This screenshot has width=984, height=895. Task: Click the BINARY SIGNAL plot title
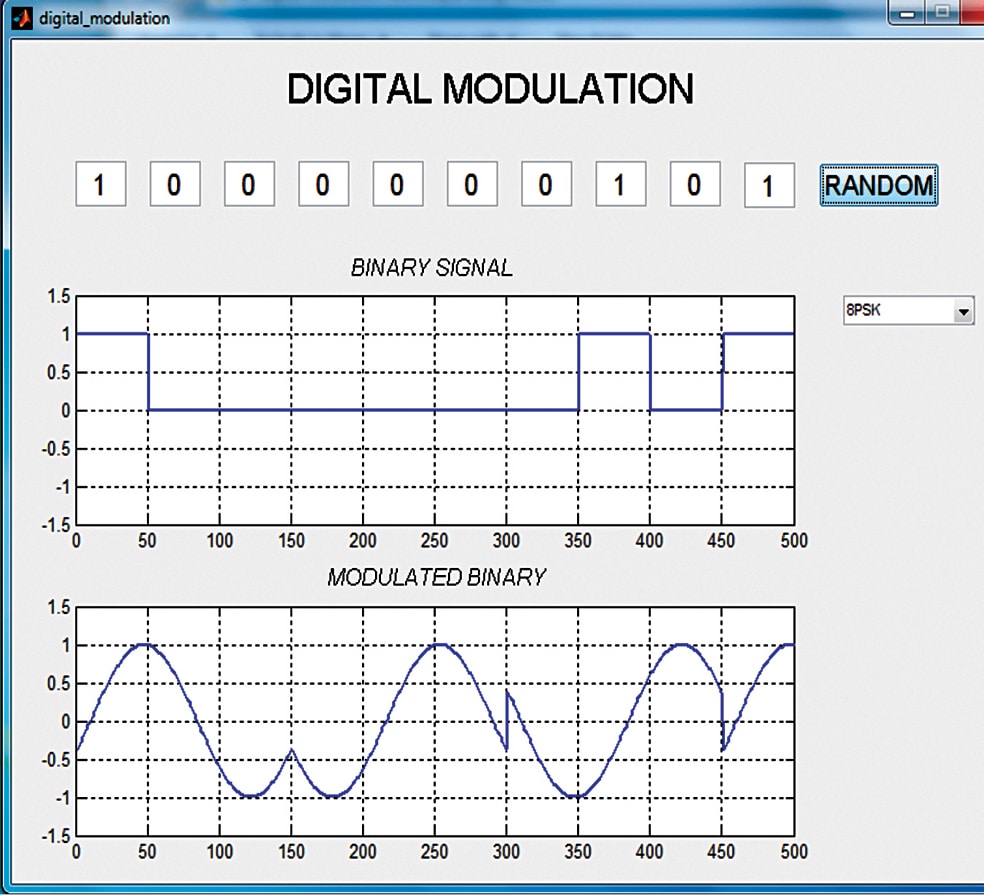tap(432, 268)
